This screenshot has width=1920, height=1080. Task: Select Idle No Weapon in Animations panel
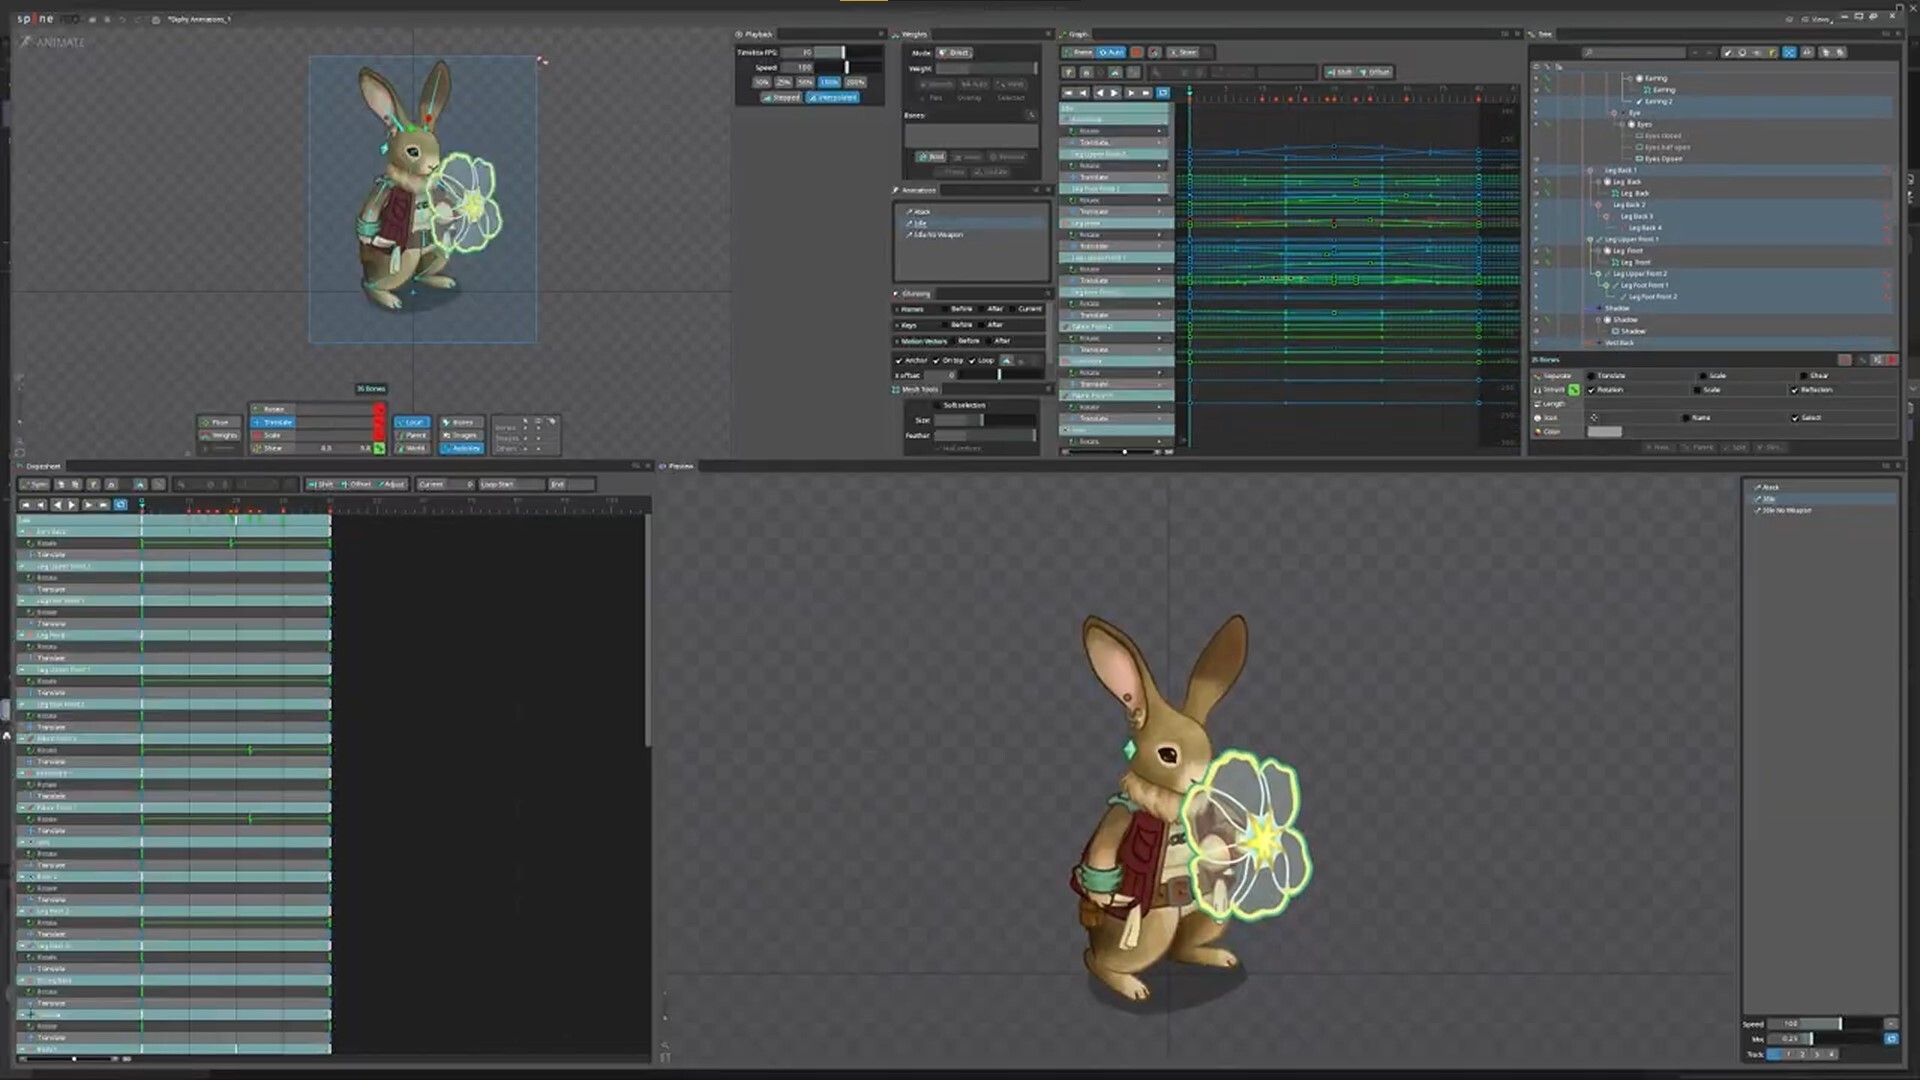click(x=938, y=235)
